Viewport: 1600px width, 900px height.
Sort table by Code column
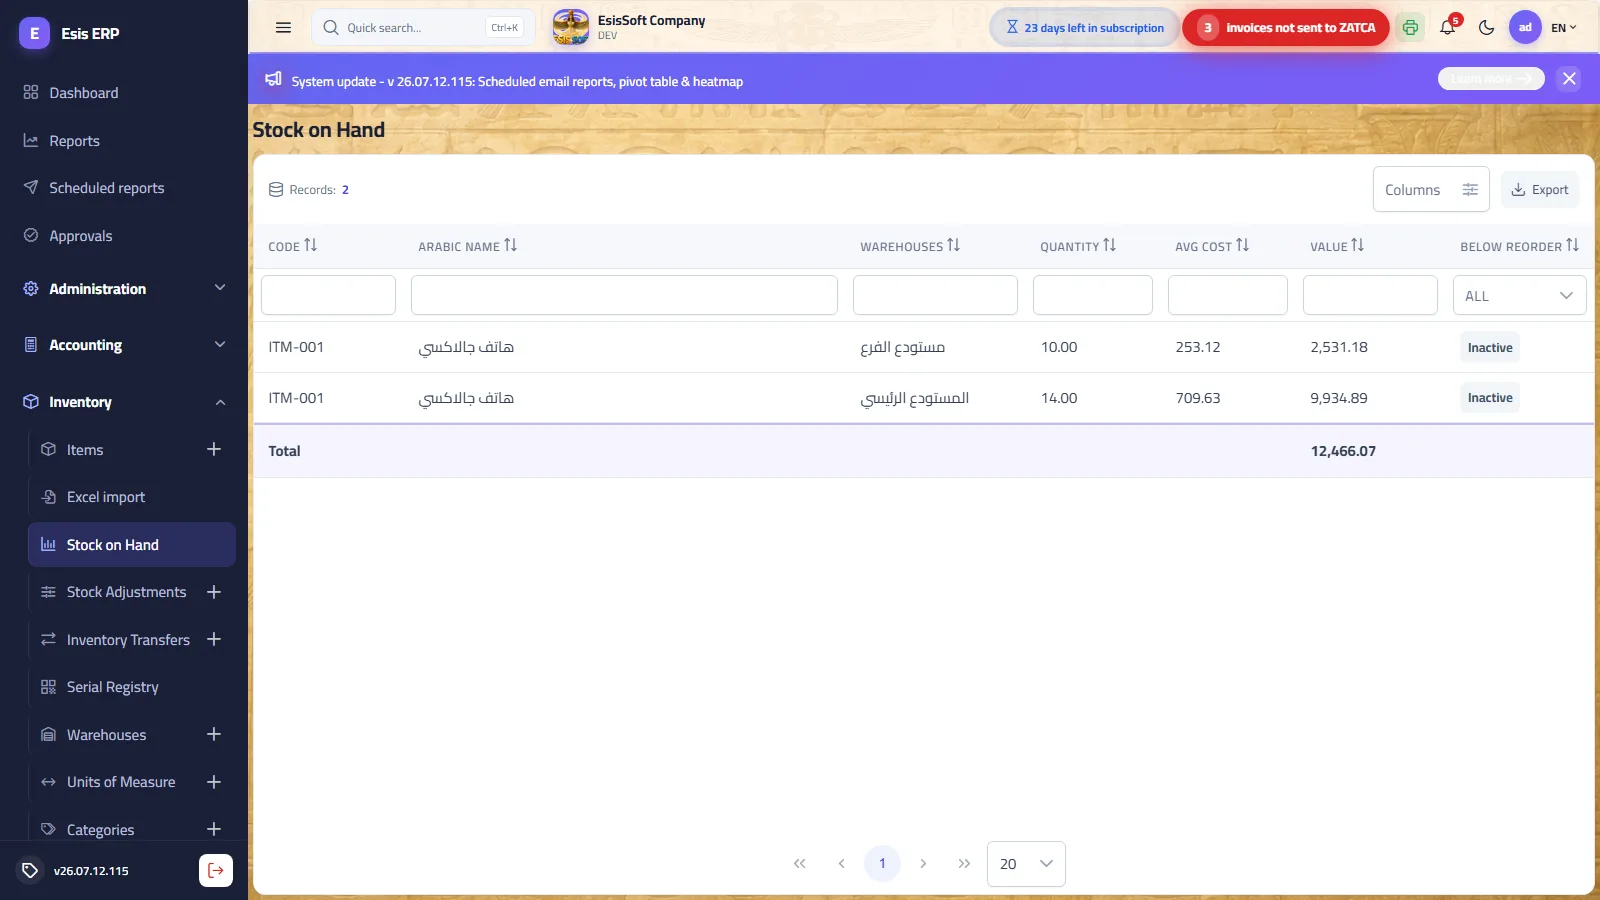pos(292,246)
